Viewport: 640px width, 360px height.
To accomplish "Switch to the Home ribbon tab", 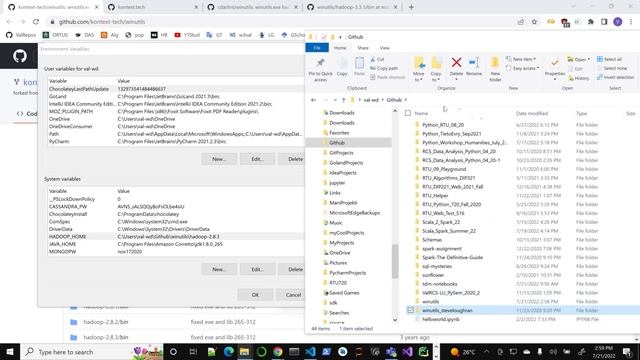I will [x=340, y=48].
